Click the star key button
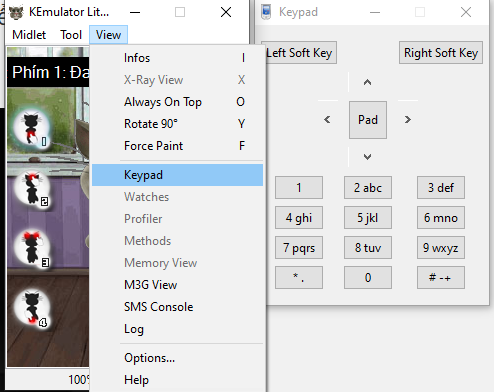This screenshot has height=392, width=494. 299,277
